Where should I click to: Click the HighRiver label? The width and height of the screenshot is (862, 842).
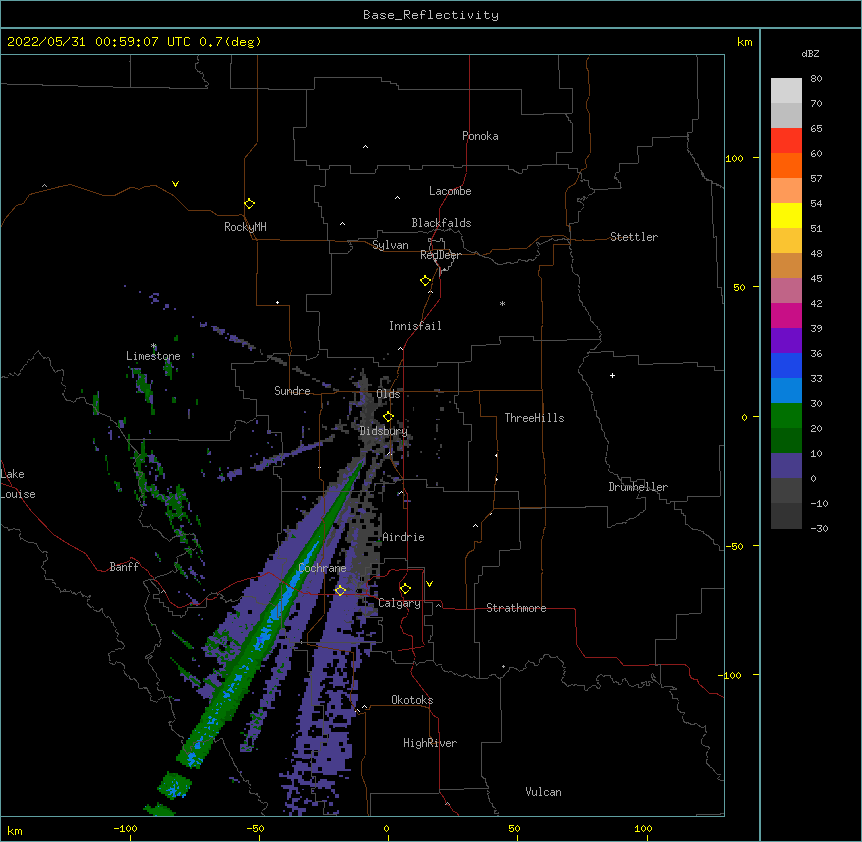click(430, 743)
